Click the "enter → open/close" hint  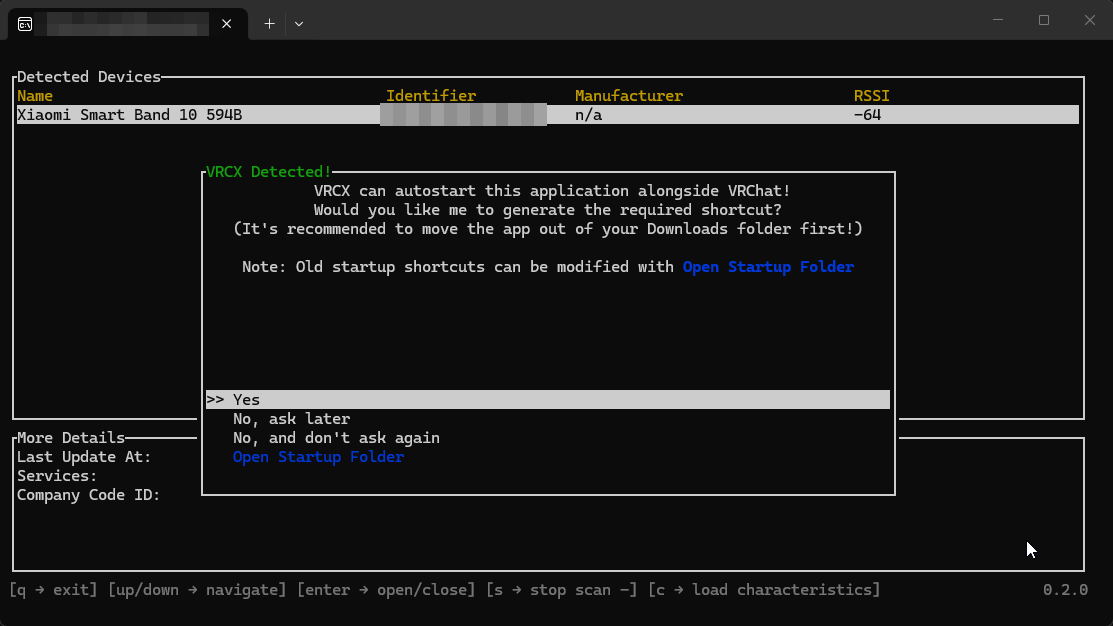(x=386, y=590)
